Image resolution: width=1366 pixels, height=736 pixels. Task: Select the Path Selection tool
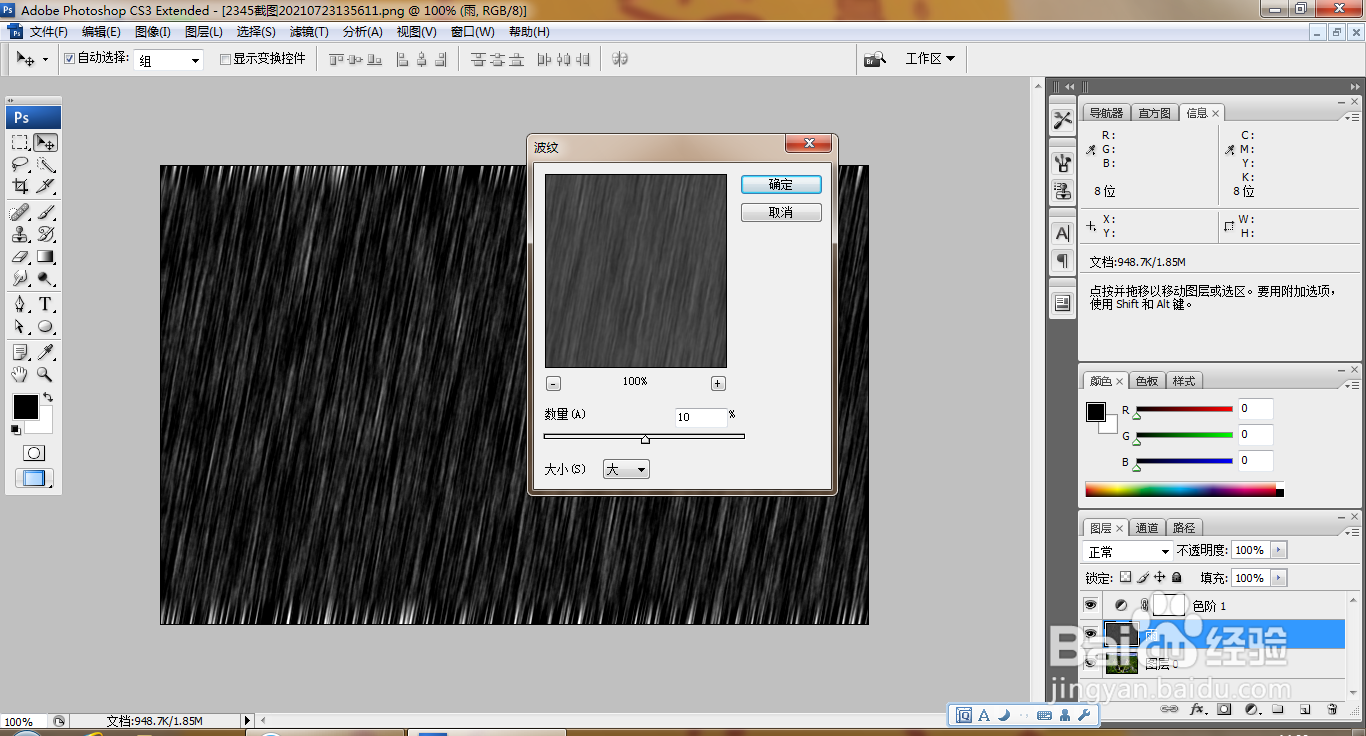coord(20,326)
